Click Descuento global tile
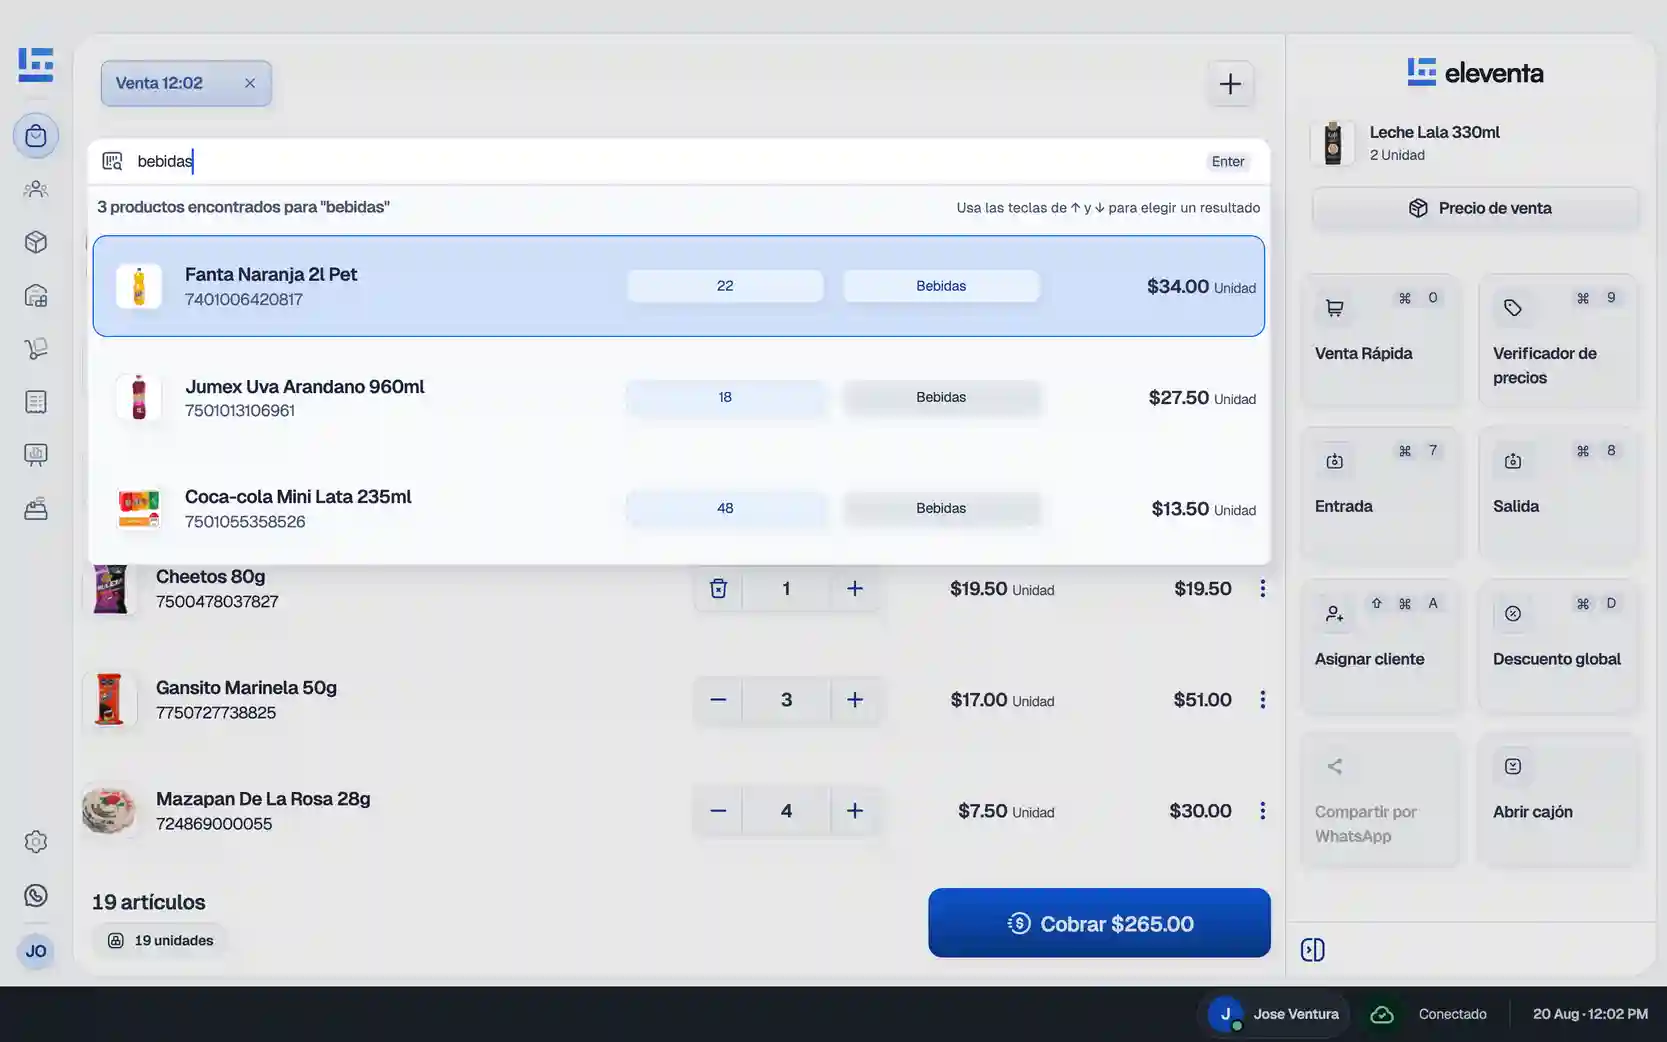The height and width of the screenshot is (1042, 1667). coord(1558,646)
